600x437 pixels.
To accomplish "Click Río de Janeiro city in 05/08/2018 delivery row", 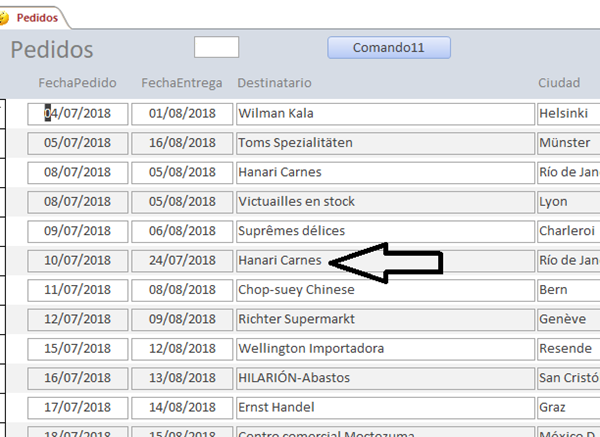I will tap(569, 173).
